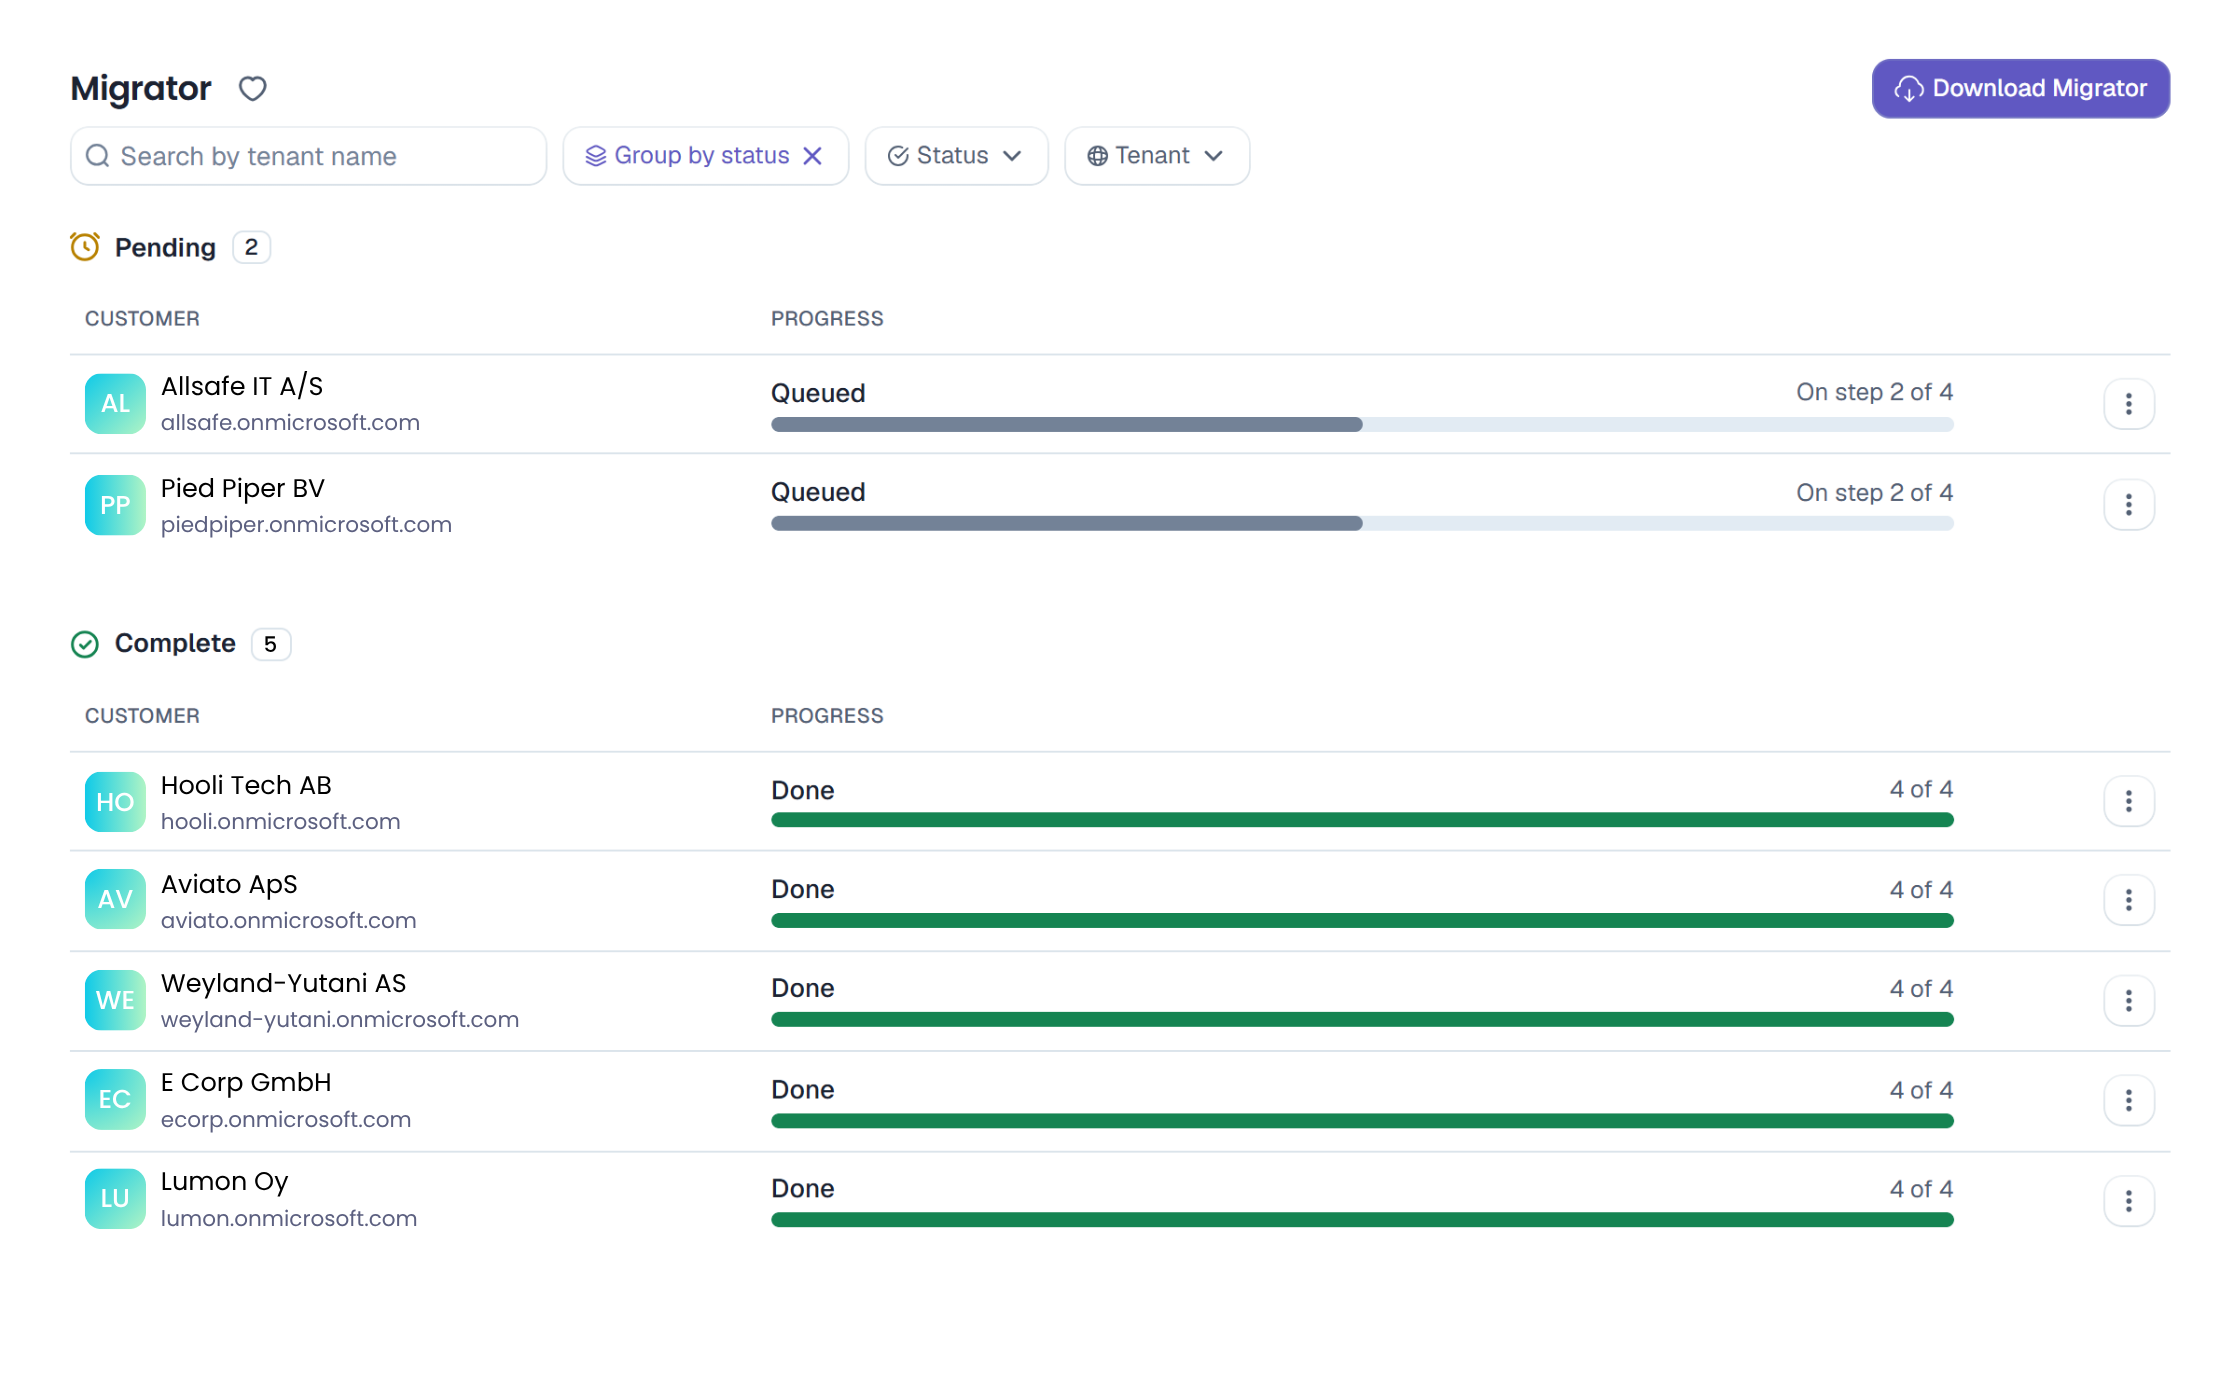Image resolution: width=2240 pixels, height=1400 pixels.
Task: Click the LU avatar for Lumon
Action: pos(115,1199)
